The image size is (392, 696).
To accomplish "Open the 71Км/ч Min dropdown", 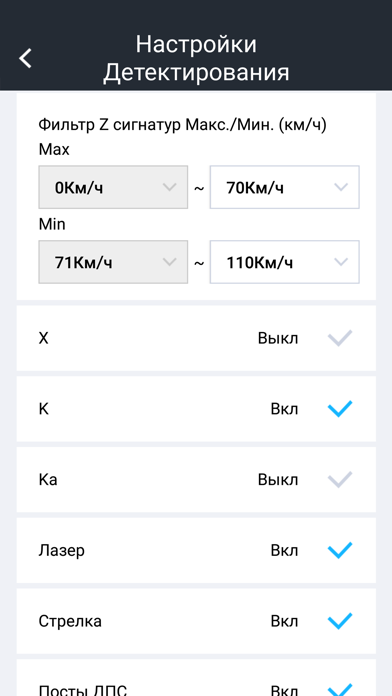I will point(113,262).
